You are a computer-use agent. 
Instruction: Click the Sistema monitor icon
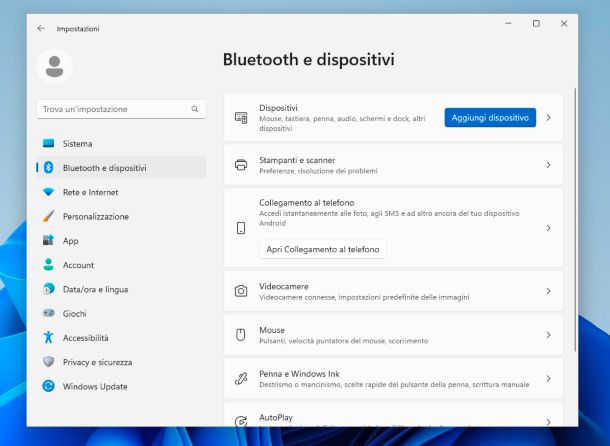(48, 143)
